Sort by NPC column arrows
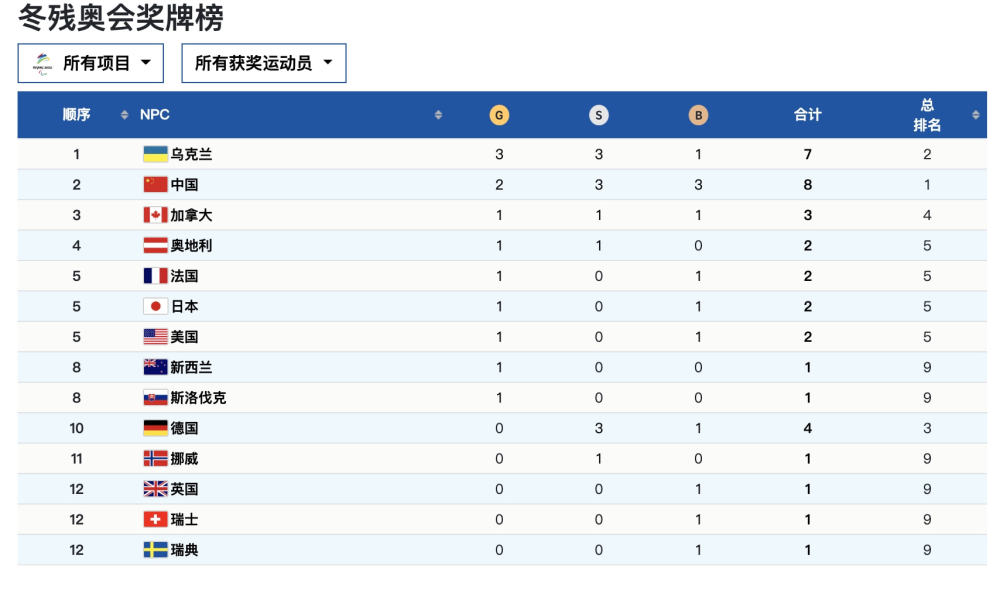Screen dimensions: 1000x590 (x=438, y=115)
